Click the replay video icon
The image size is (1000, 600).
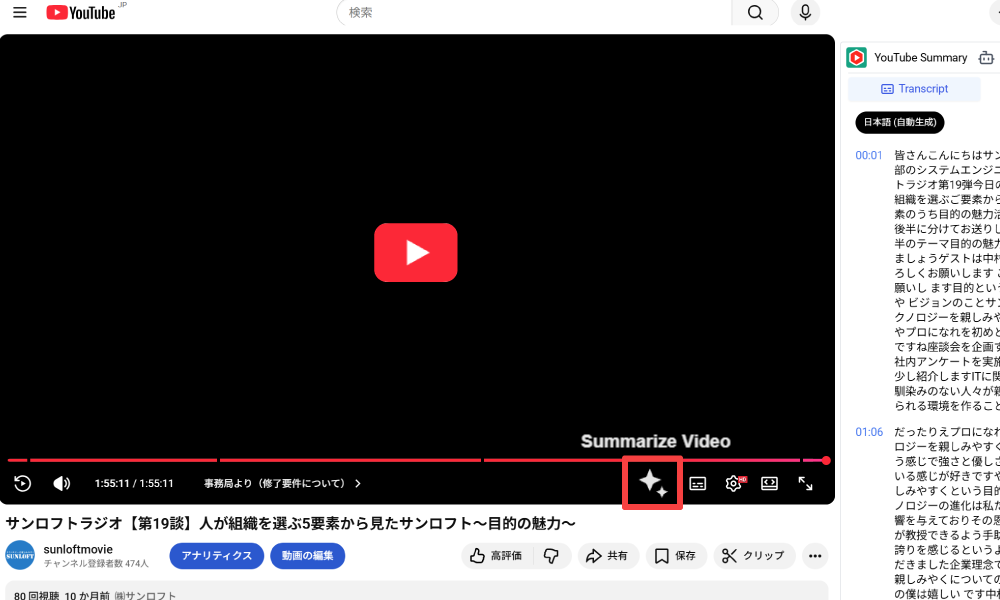coord(23,483)
